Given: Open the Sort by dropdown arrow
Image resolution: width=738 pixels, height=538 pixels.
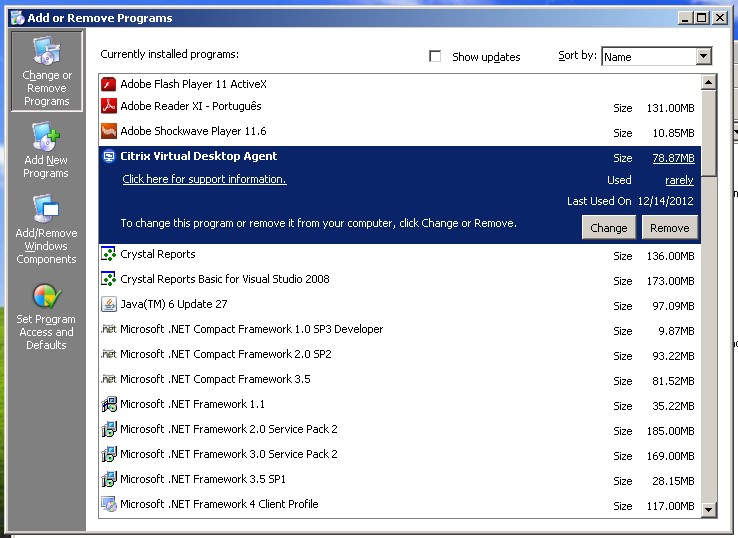Looking at the screenshot, I should click(x=703, y=57).
